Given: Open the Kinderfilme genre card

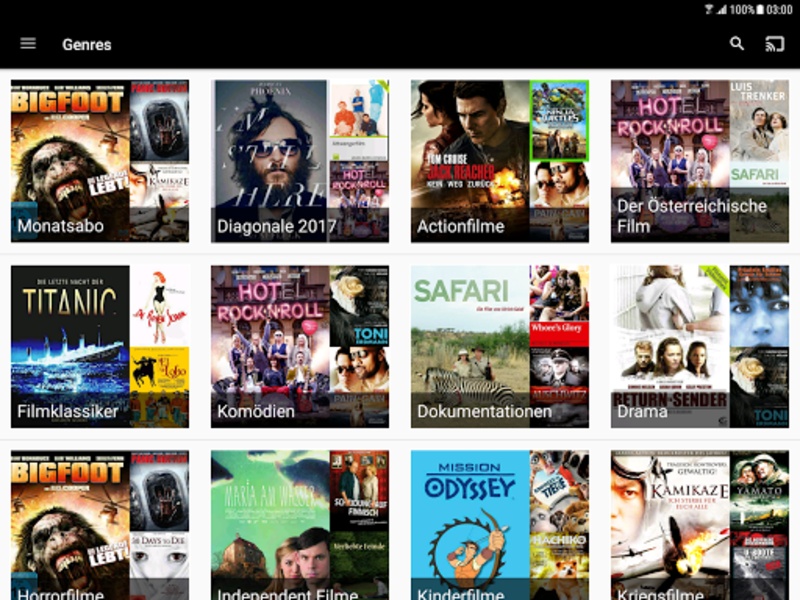Looking at the screenshot, I should pos(500,525).
